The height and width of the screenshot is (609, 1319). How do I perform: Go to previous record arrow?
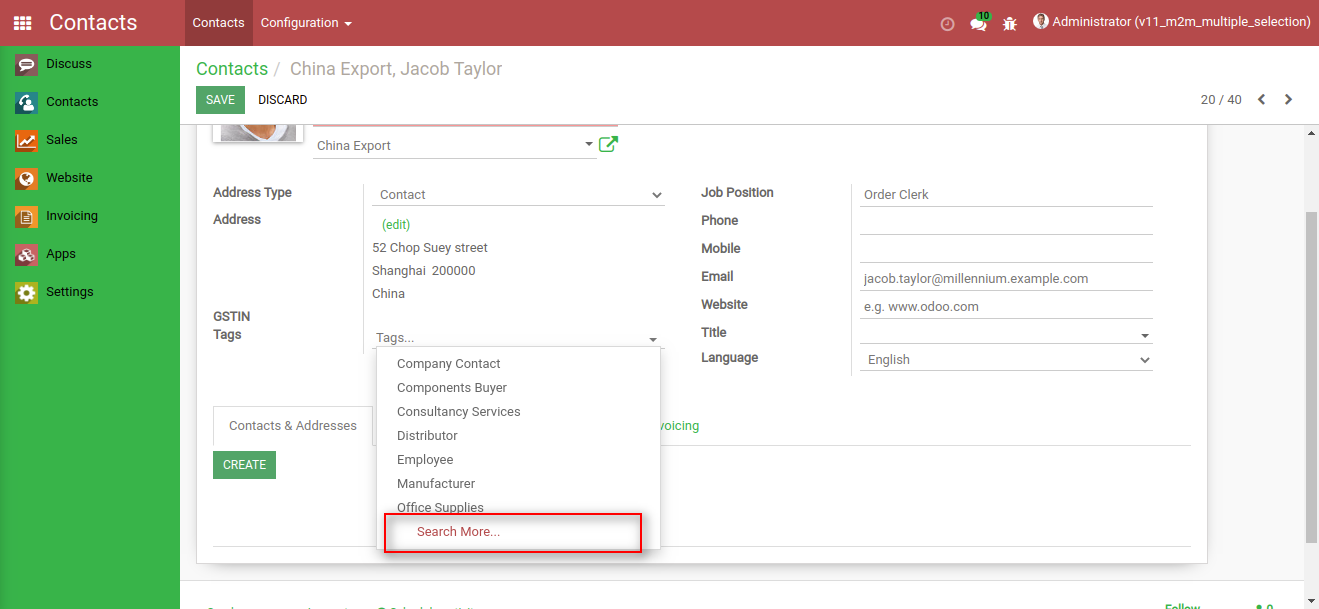[1261, 99]
